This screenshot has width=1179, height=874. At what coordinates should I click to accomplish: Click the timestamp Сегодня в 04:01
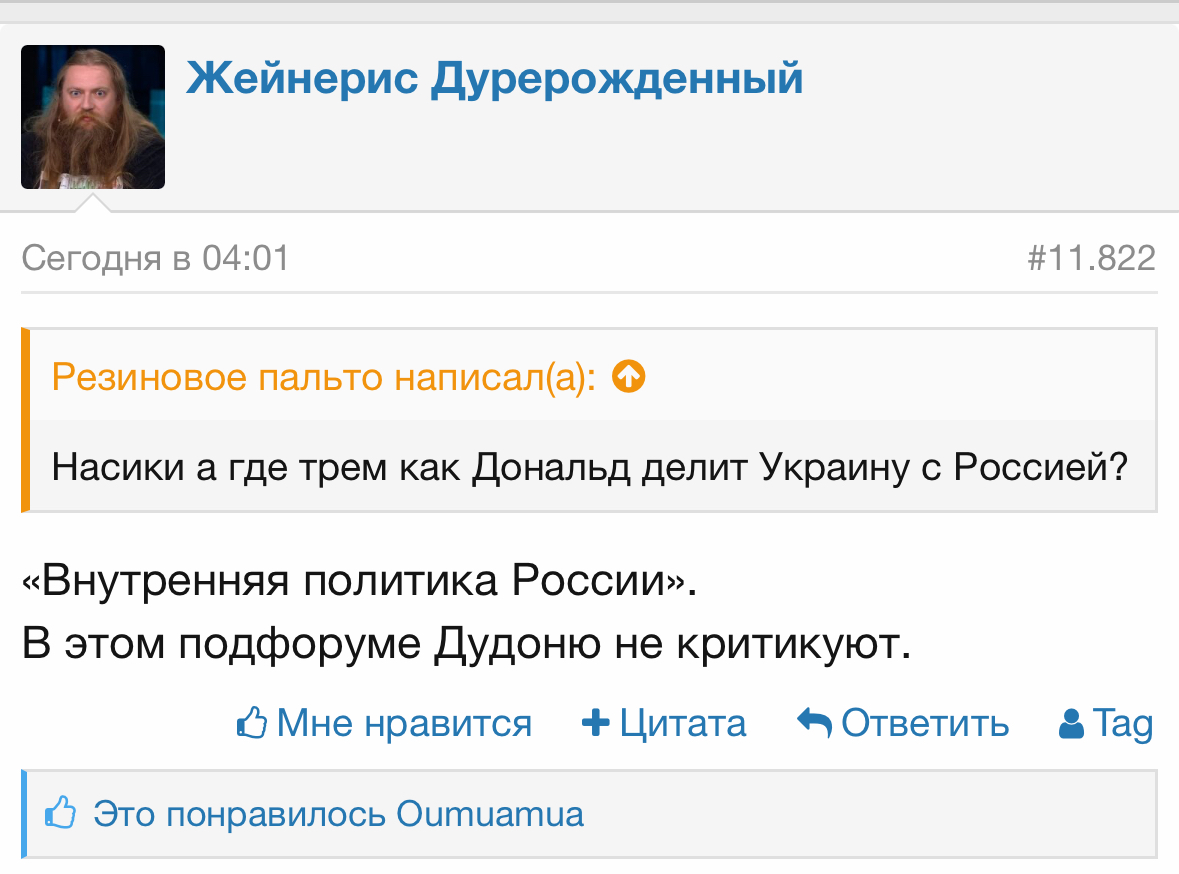click(156, 258)
